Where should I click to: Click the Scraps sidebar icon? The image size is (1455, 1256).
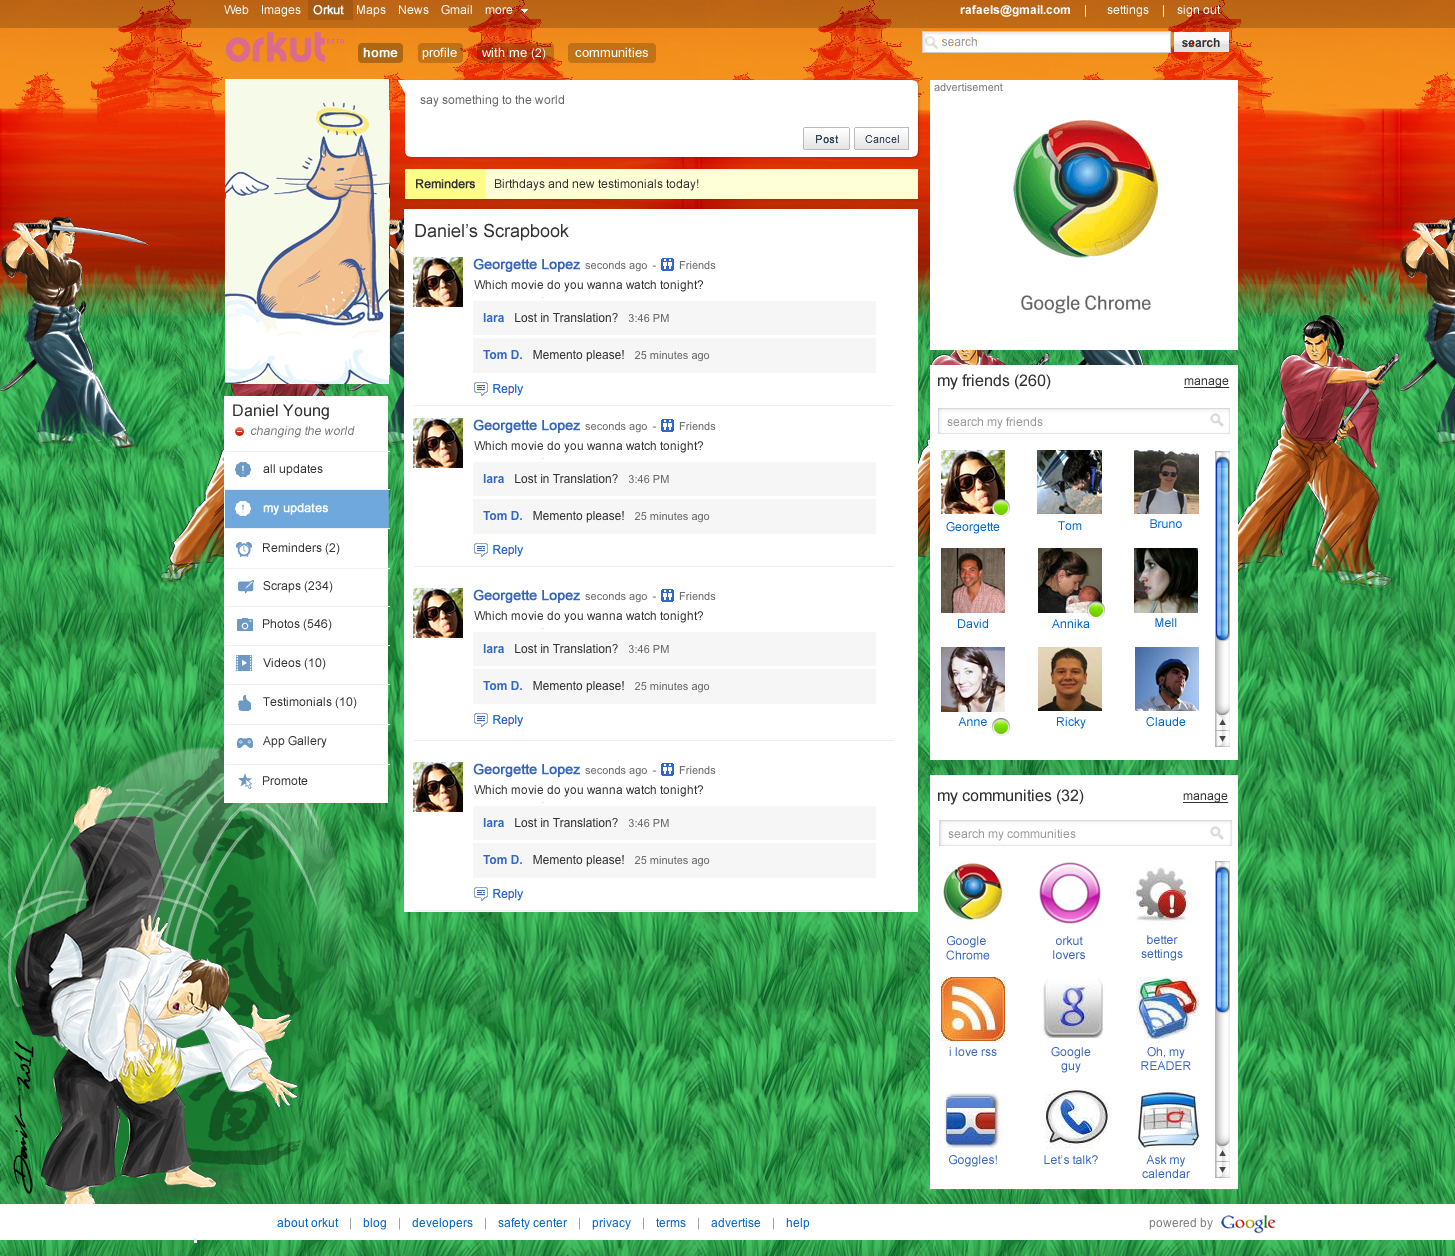[245, 586]
